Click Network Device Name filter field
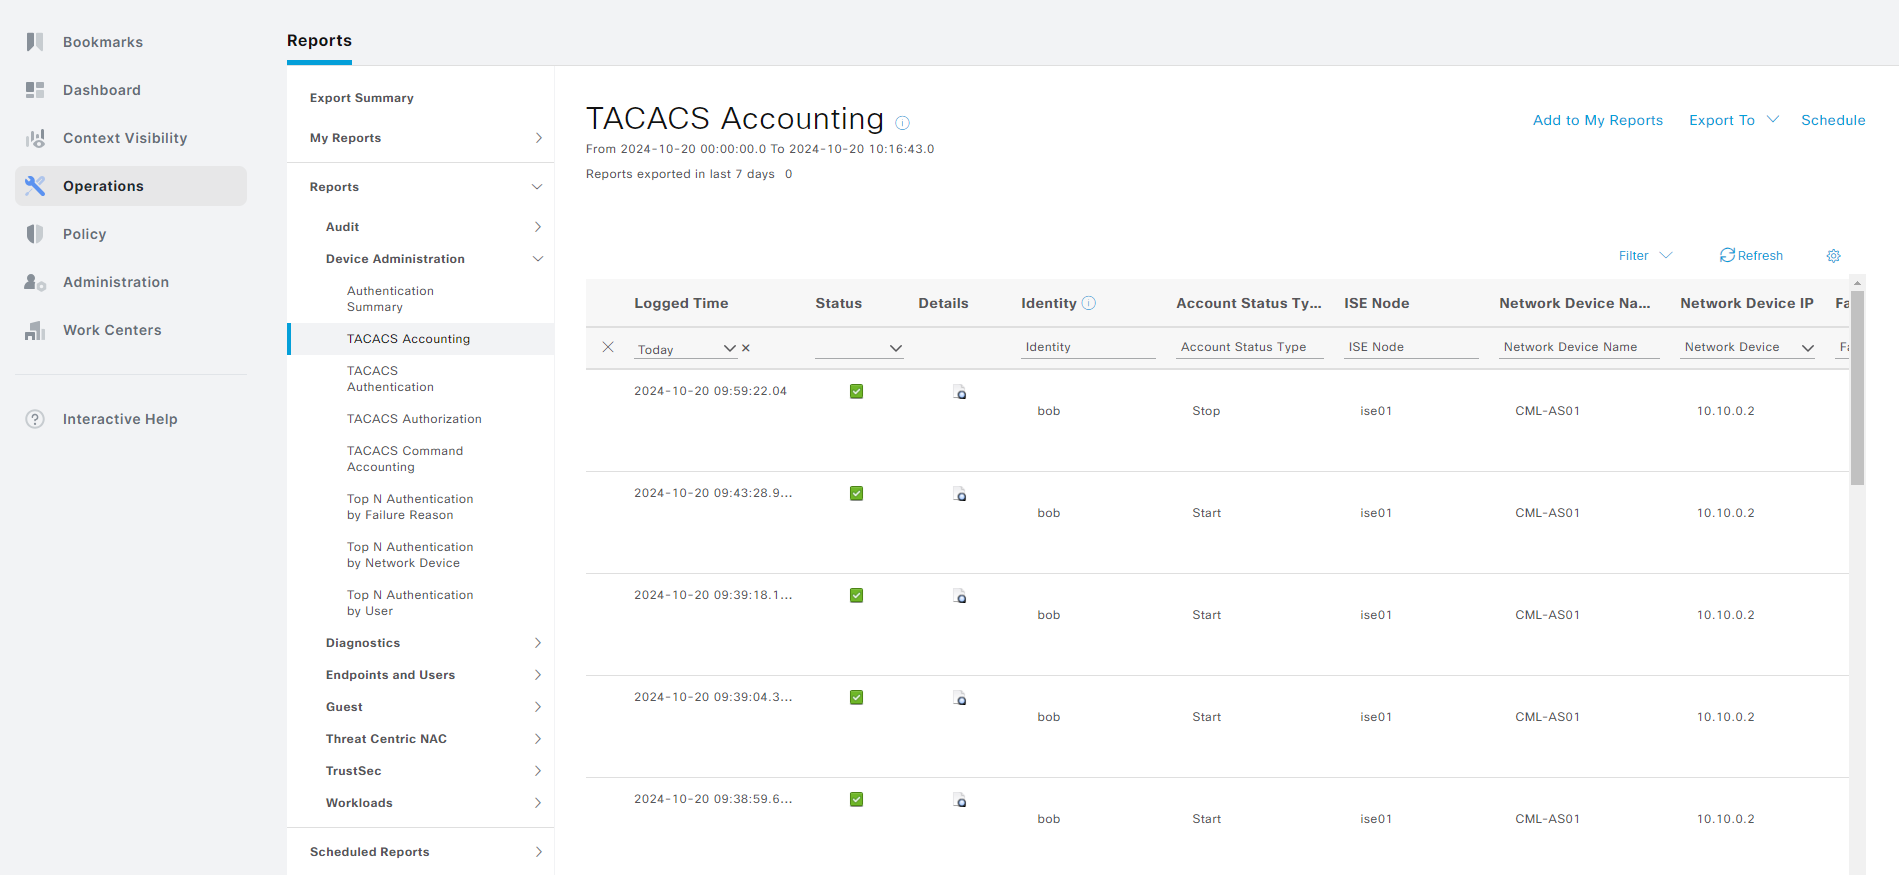This screenshot has width=1899, height=875. tap(1579, 347)
